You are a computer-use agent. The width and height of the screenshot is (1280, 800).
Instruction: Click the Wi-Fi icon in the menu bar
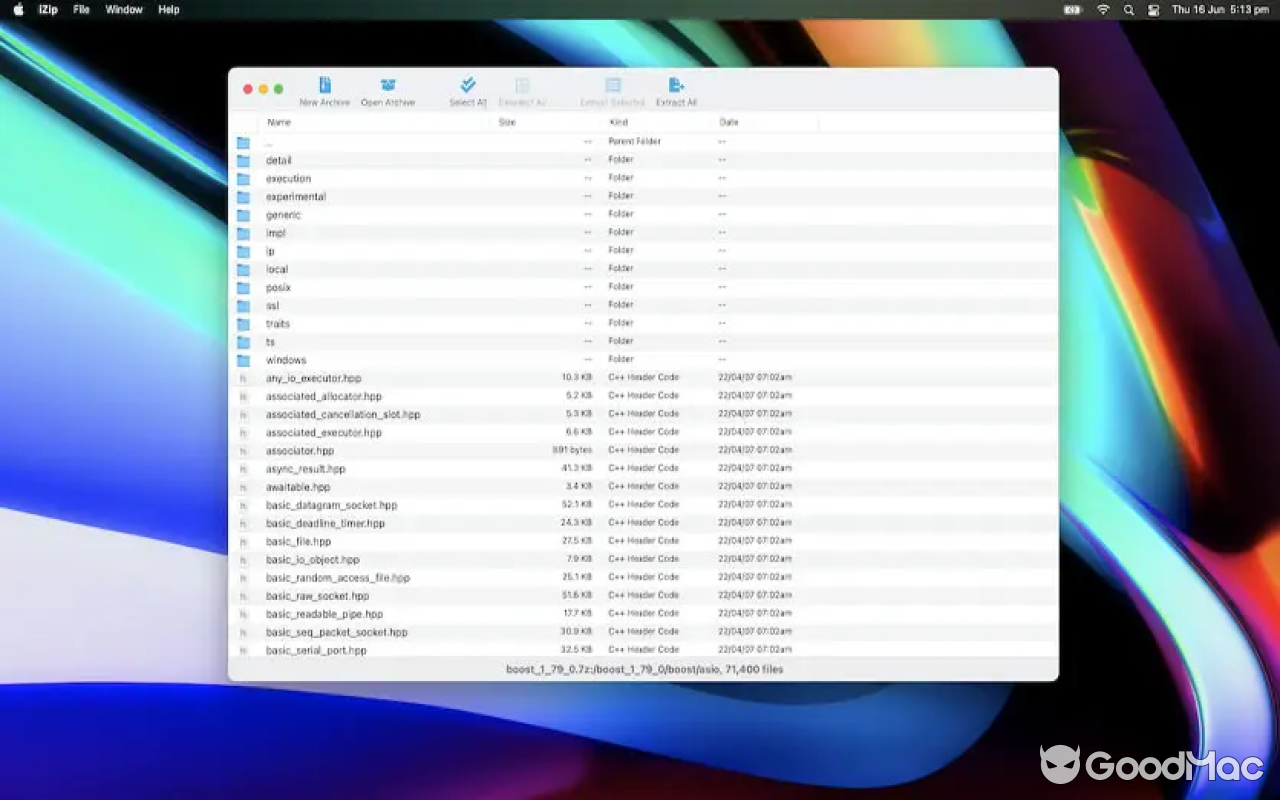(x=1102, y=9)
